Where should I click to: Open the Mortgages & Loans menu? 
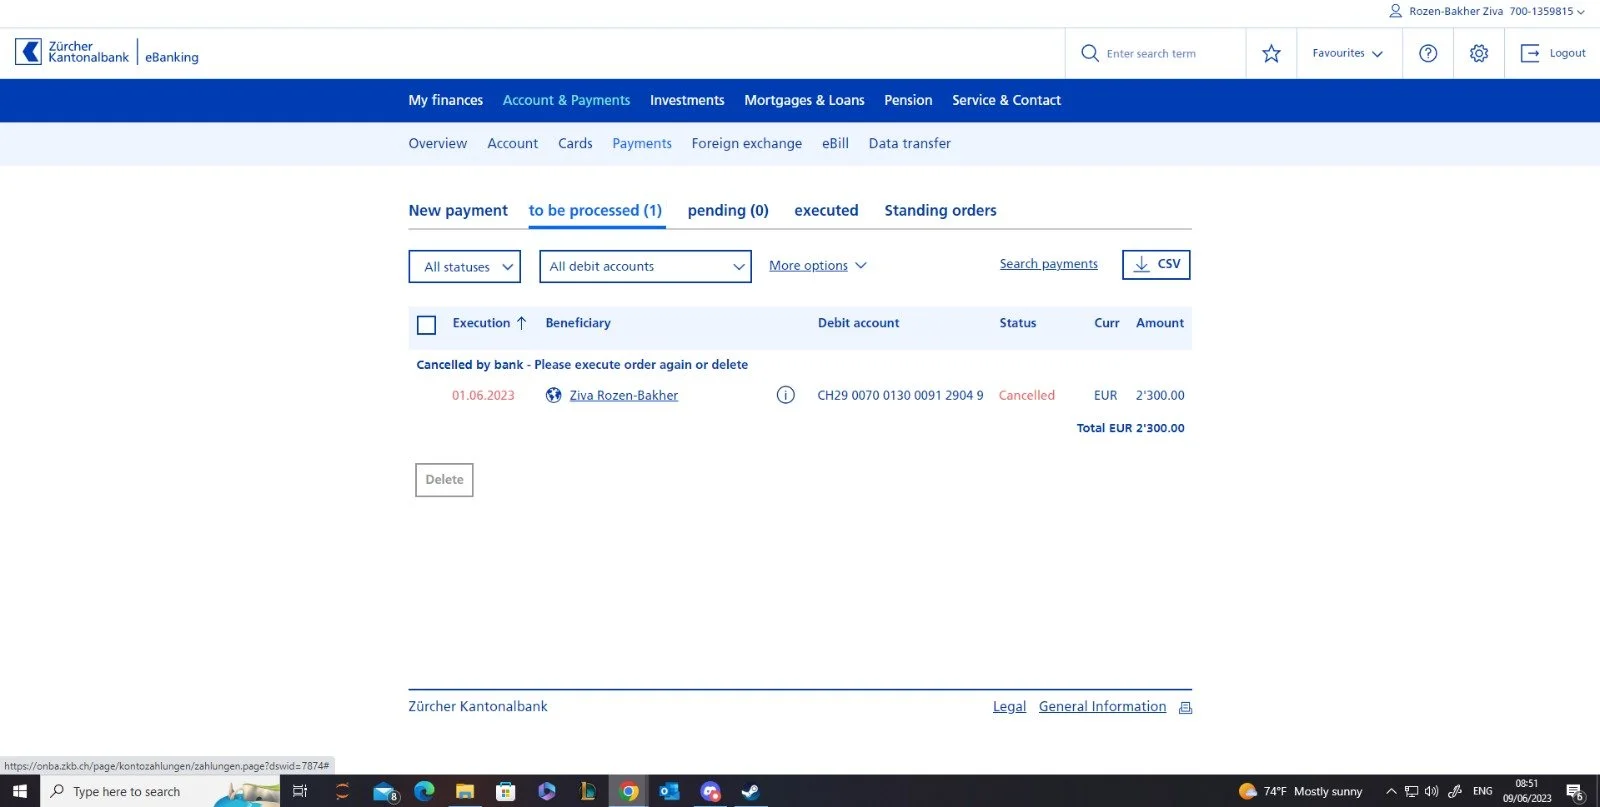[x=804, y=100]
